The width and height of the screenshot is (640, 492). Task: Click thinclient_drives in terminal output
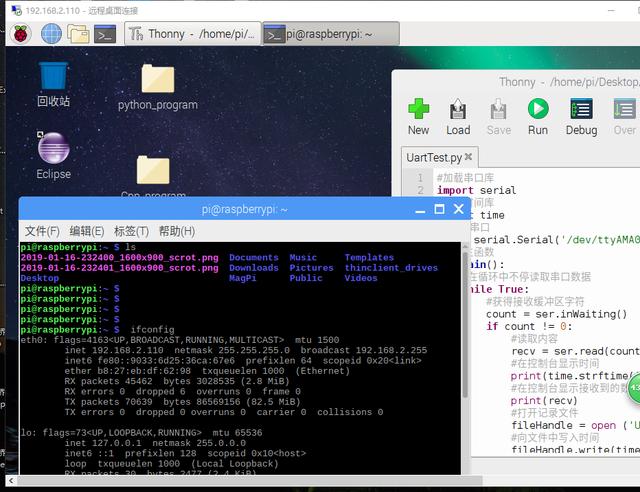pyautogui.click(x=391, y=268)
